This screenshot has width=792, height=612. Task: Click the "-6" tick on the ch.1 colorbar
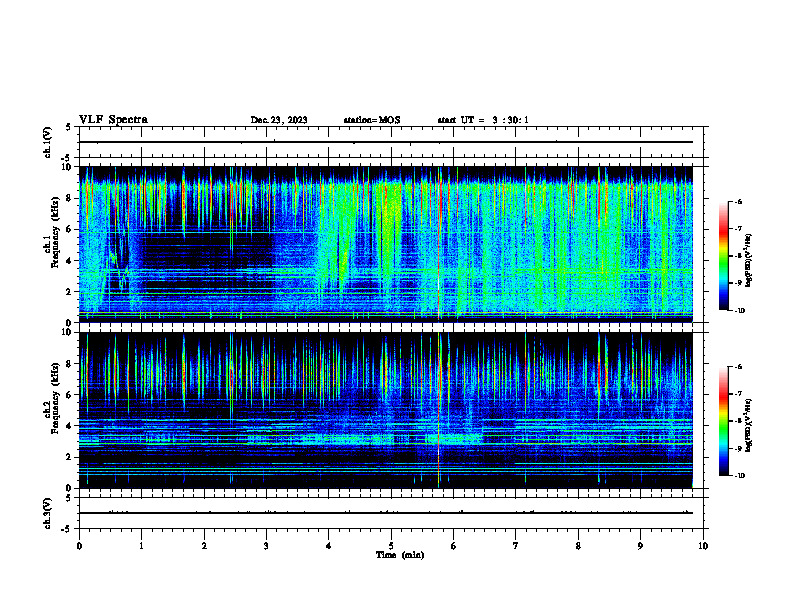(x=739, y=202)
